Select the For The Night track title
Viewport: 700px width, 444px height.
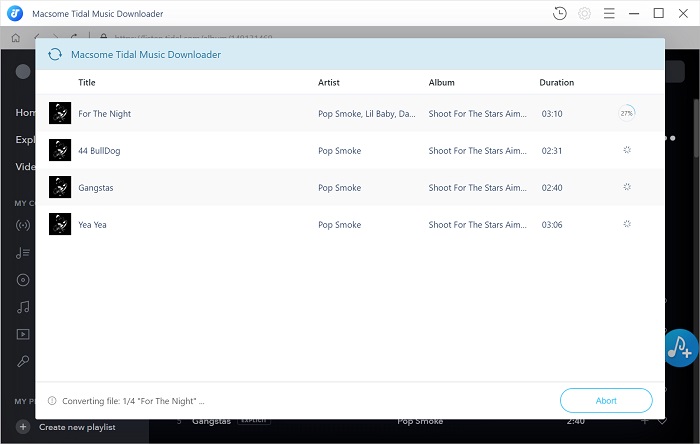click(x=104, y=114)
